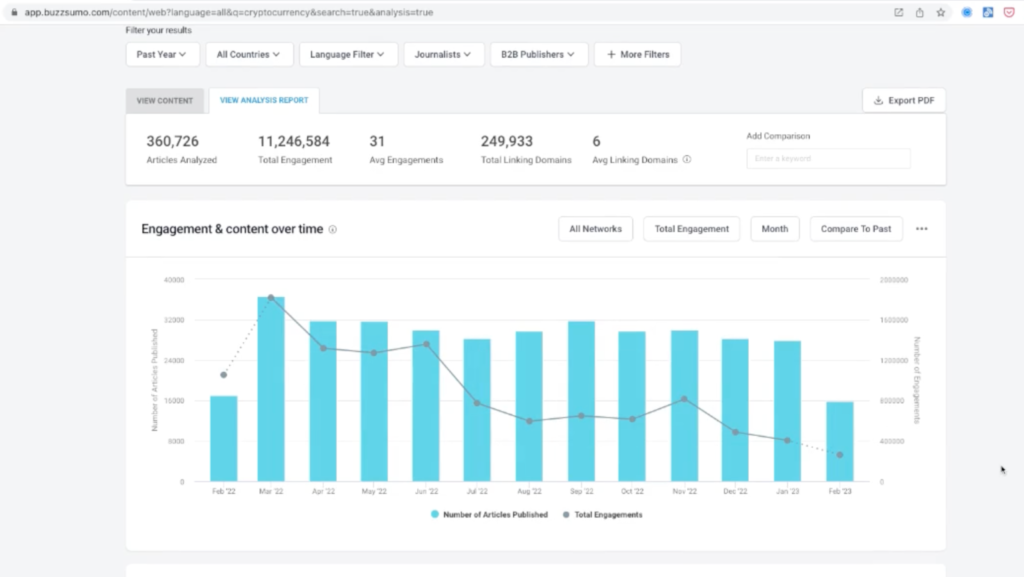Click the 11,246,584 Total Engagement value

(294, 142)
